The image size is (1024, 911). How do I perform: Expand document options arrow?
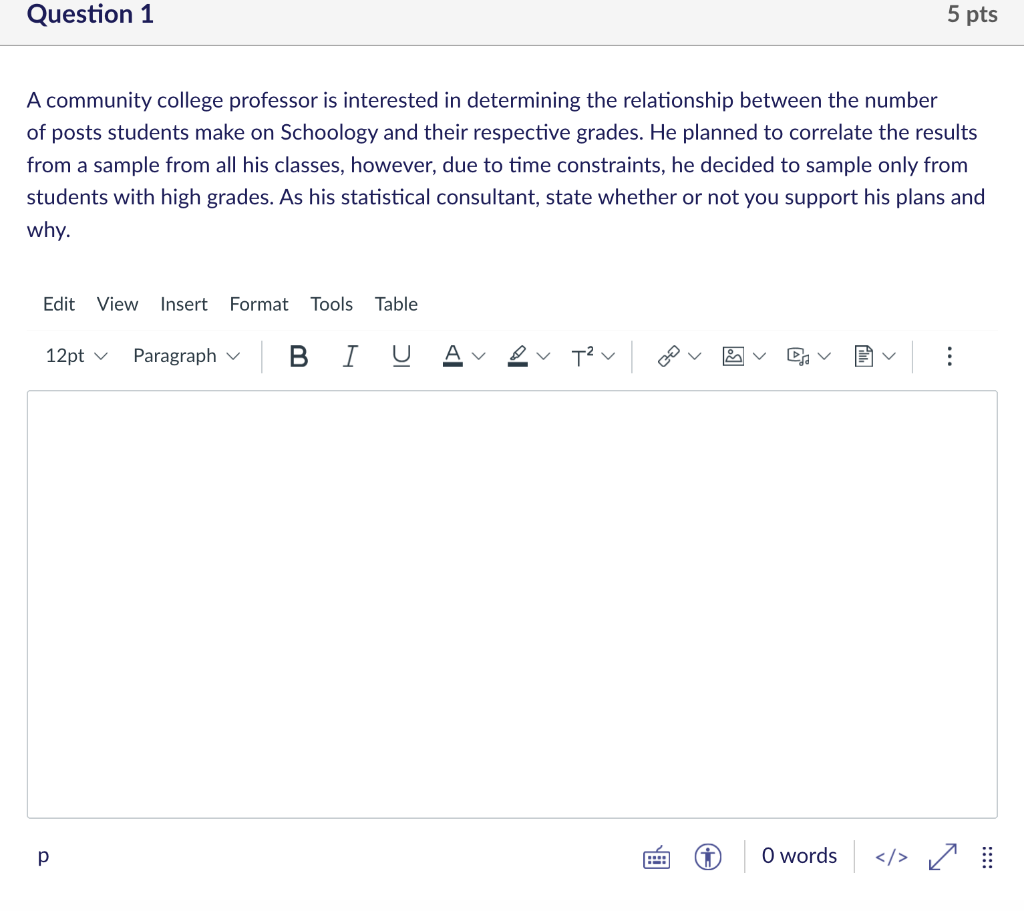[889, 357]
